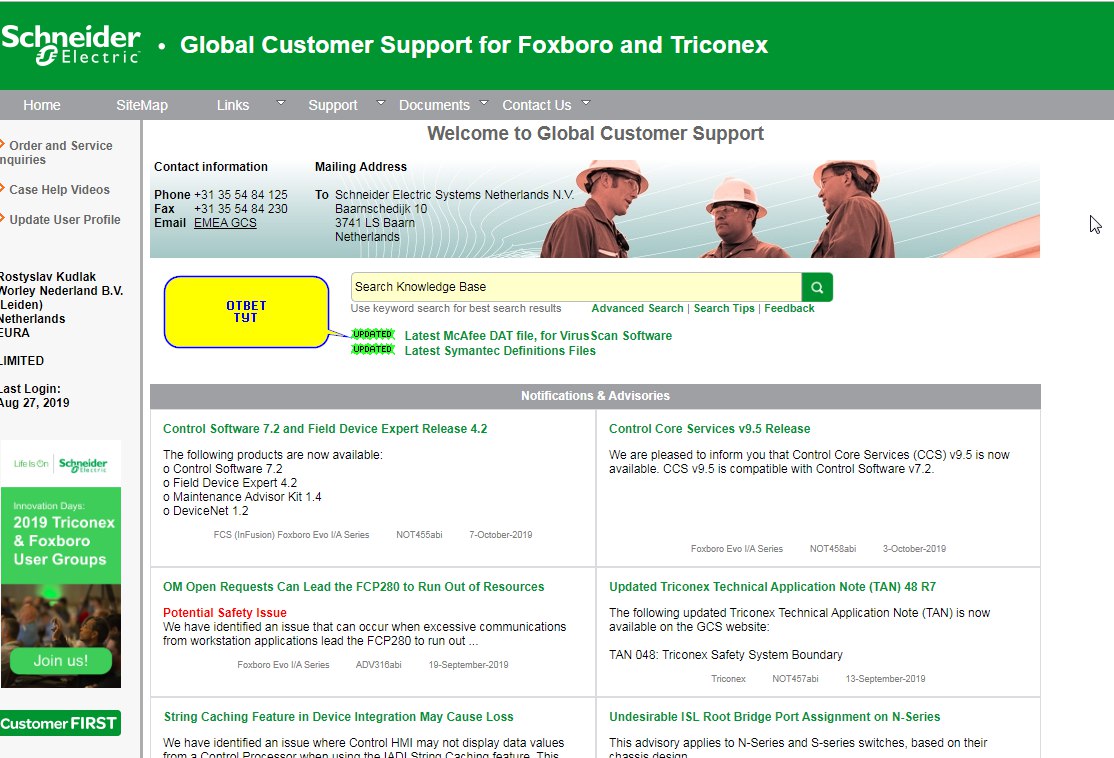The image size is (1114, 758).
Task: Click Join us! button on banner
Action: (x=60, y=661)
